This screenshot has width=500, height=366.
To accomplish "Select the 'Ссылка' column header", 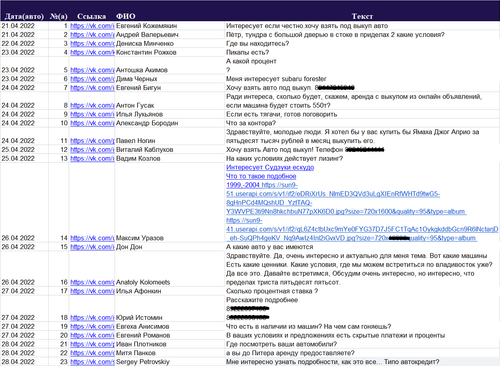I will click(91, 16).
